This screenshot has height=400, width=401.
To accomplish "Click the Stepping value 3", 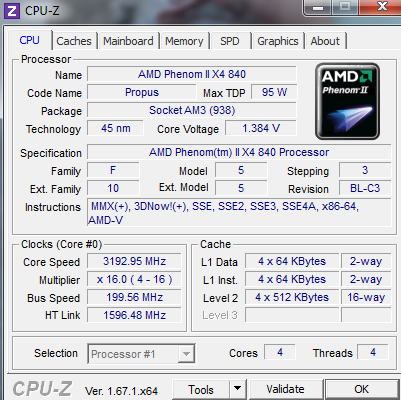I will 365,170.
